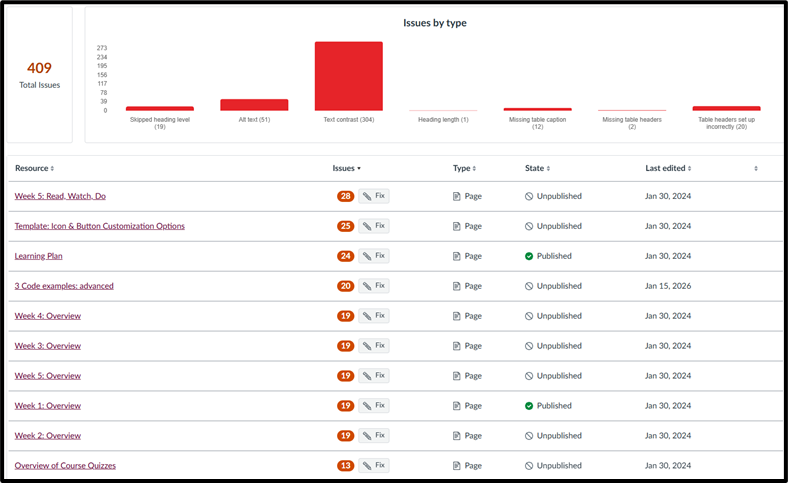788x483 pixels.
Task: Open the Template: Icon & Button Customization Options link
Action: point(100,226)
